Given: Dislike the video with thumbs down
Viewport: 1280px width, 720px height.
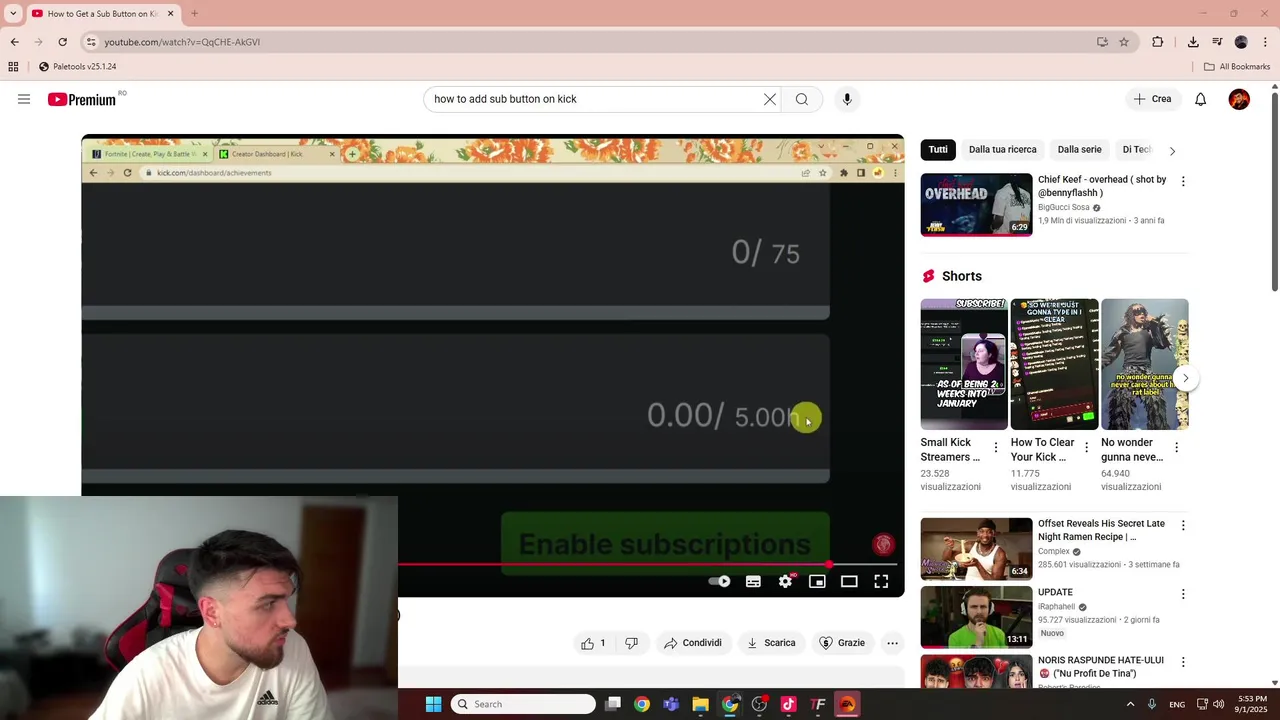Looking at the screenshot, I should tap(631, 643).
